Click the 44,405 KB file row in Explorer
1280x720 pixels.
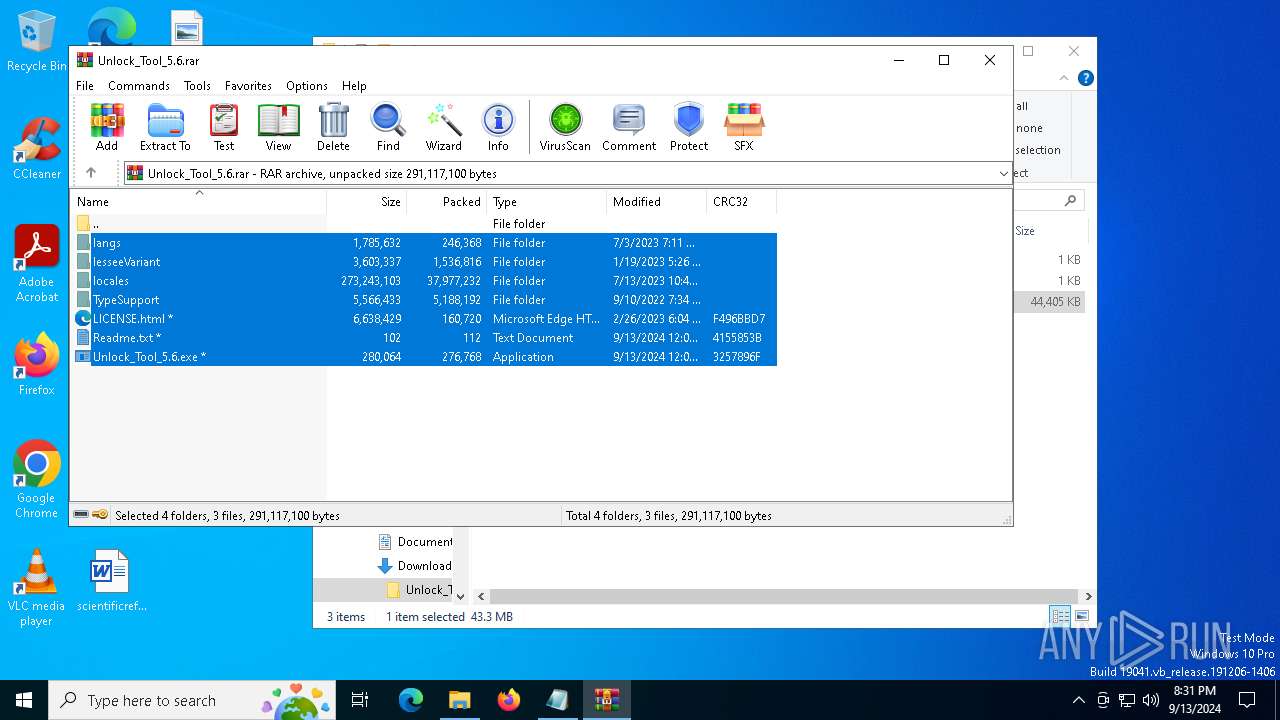point(1050,301)
